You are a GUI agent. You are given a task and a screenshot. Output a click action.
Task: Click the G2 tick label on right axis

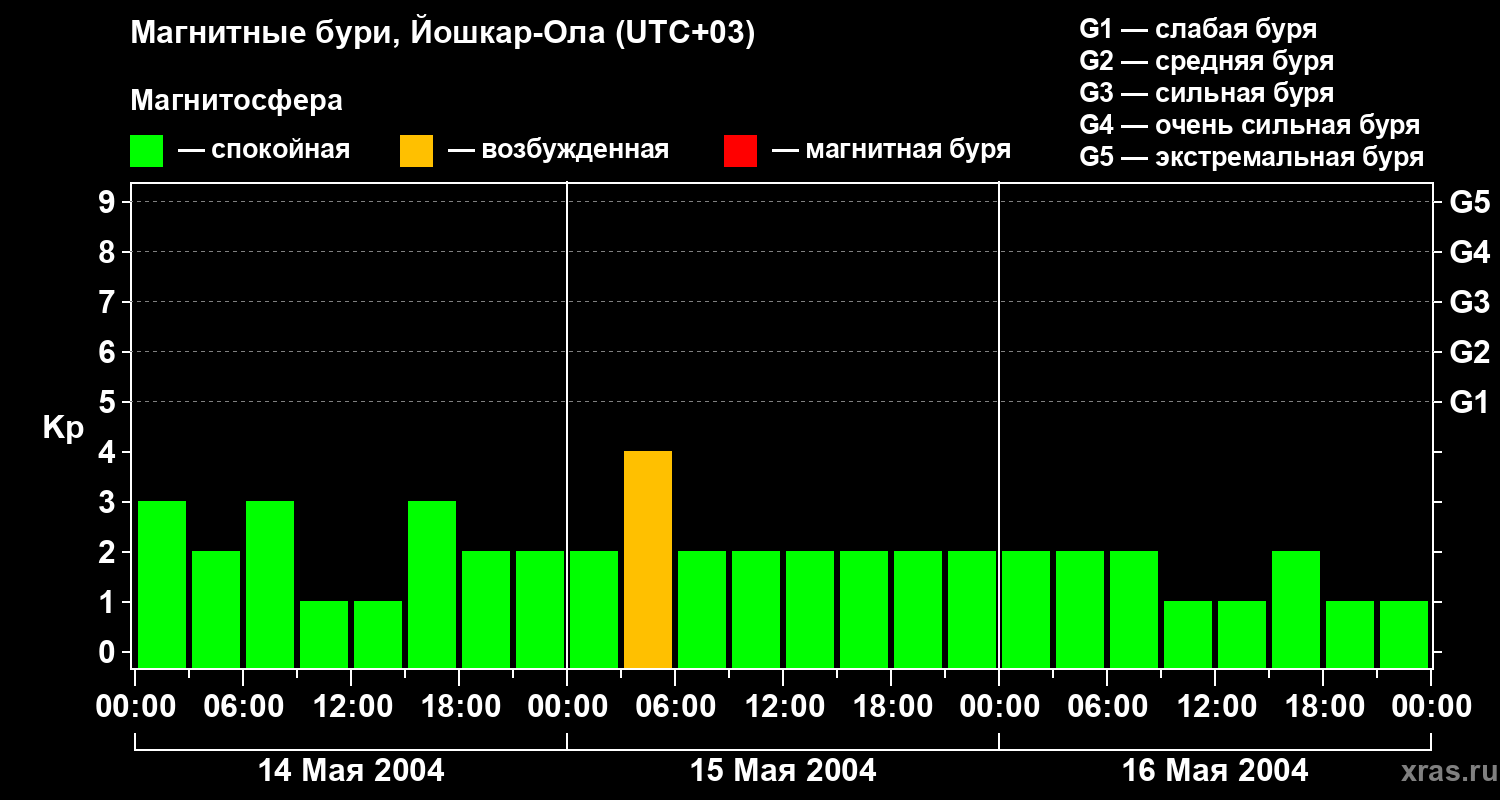pyautogui.click(x=1469, y=352)
